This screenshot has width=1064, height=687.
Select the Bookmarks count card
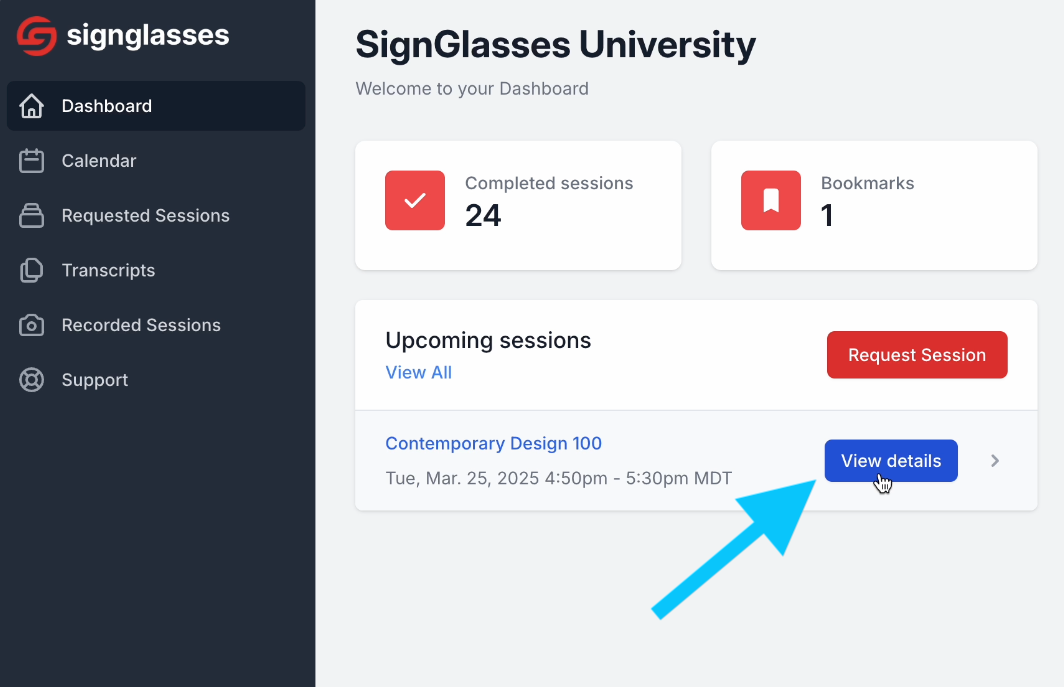click(x=874, y=206)
